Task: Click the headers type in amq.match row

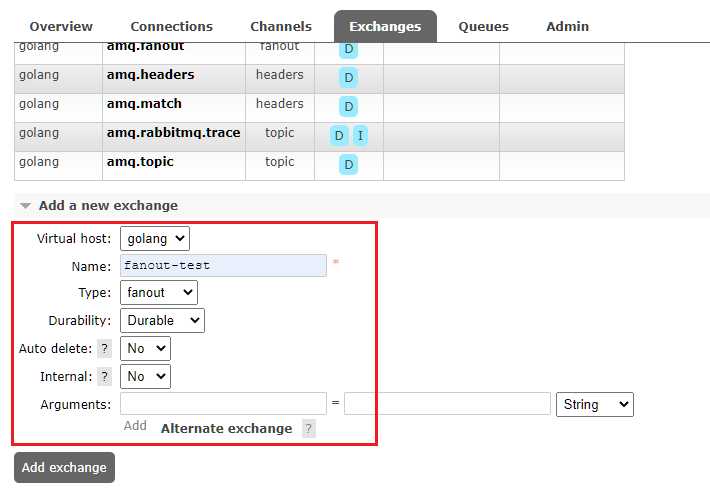Action: [x=280, y=104]
